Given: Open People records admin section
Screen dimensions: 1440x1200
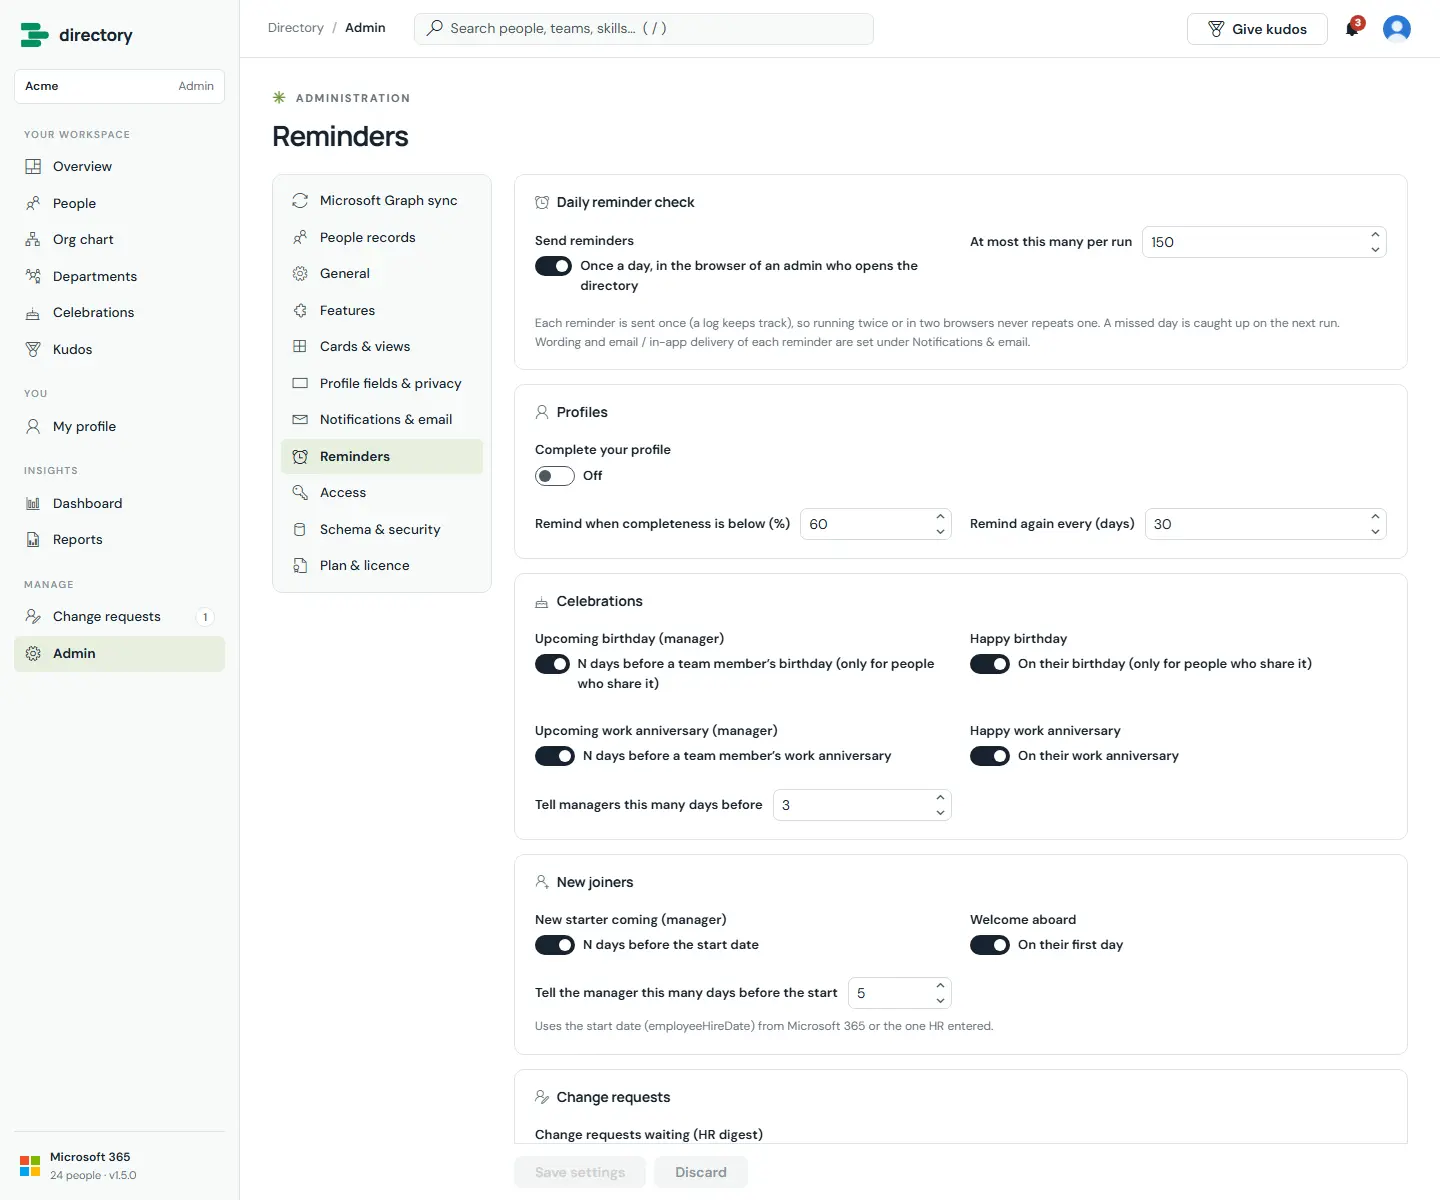Looking at the screenshot, I should (382, 238).
